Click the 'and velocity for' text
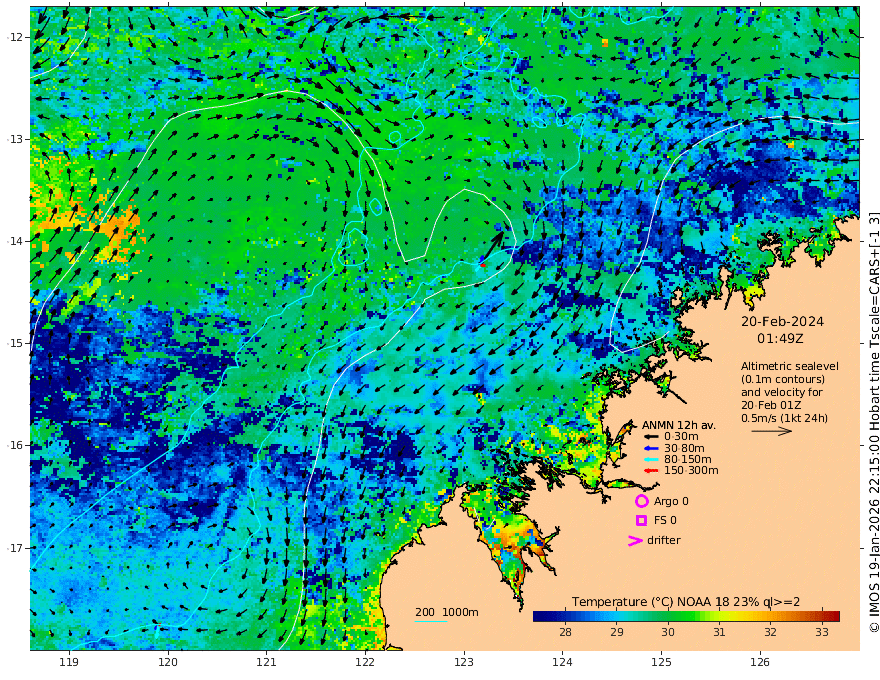This screenshot has height=680, width=880. (x=782, y=392)
